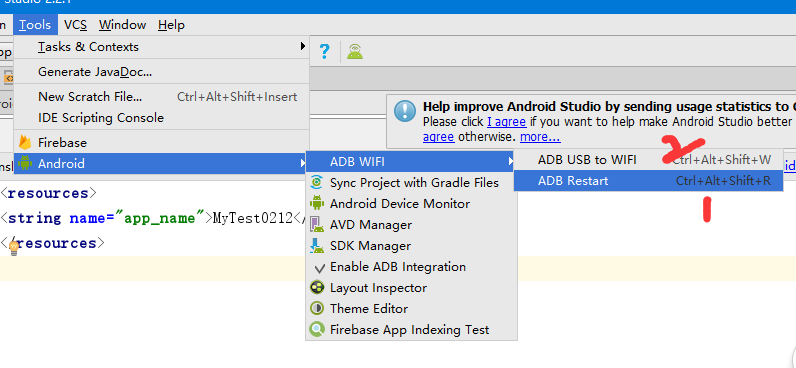Click the ADB WiFi Android toolbar icon
796x368 pixels.
(x=355, y=51)
